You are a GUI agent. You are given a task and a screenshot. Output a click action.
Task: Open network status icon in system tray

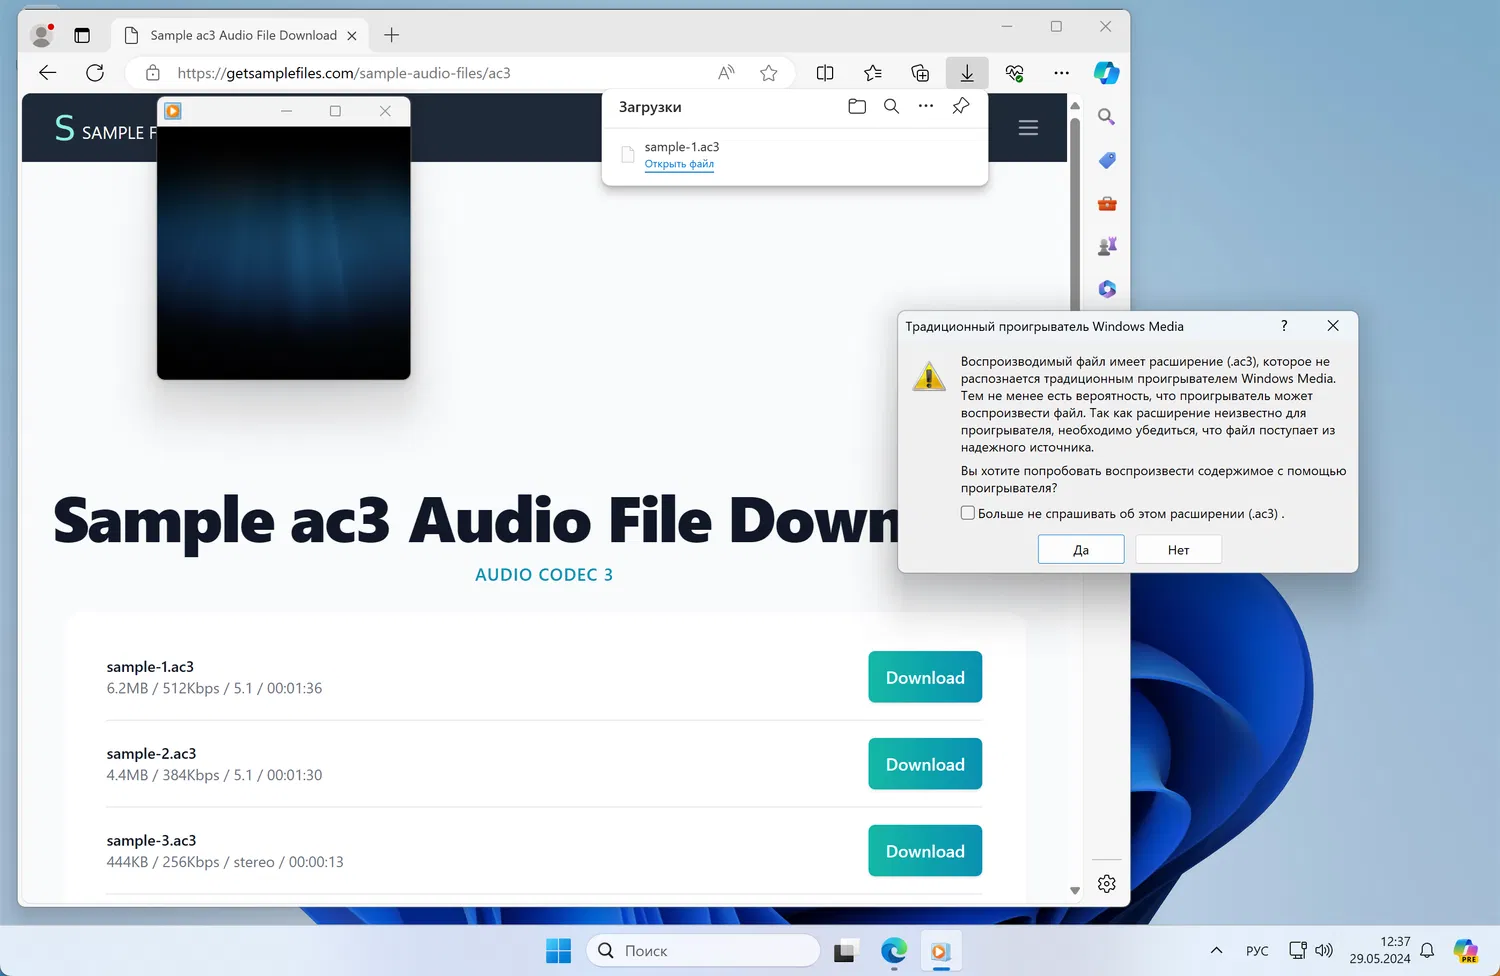[x=1298, y=950]
